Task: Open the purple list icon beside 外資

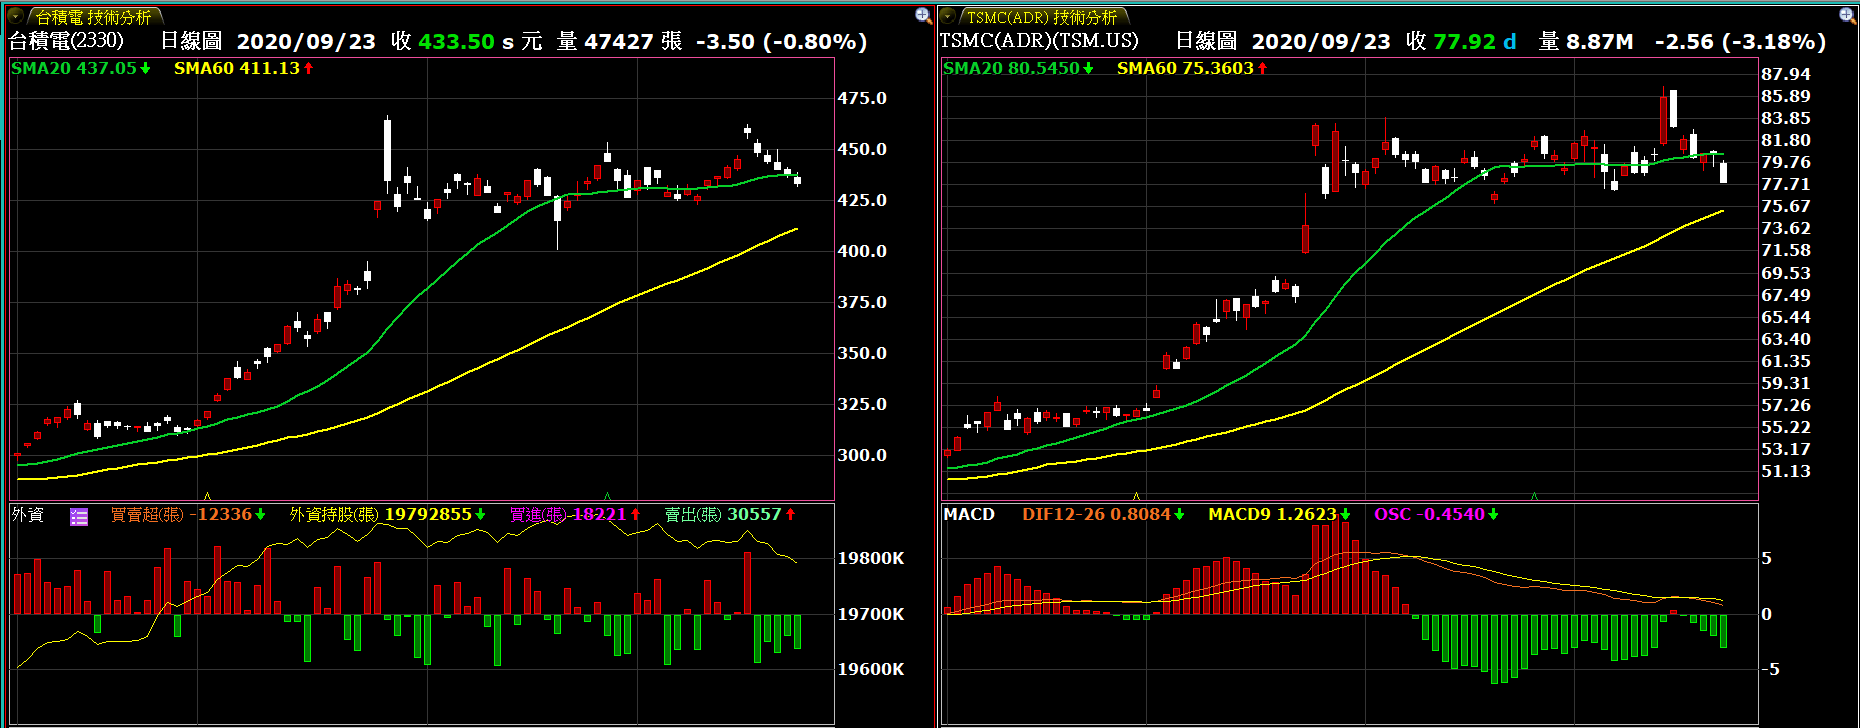Action: [79, 516]
